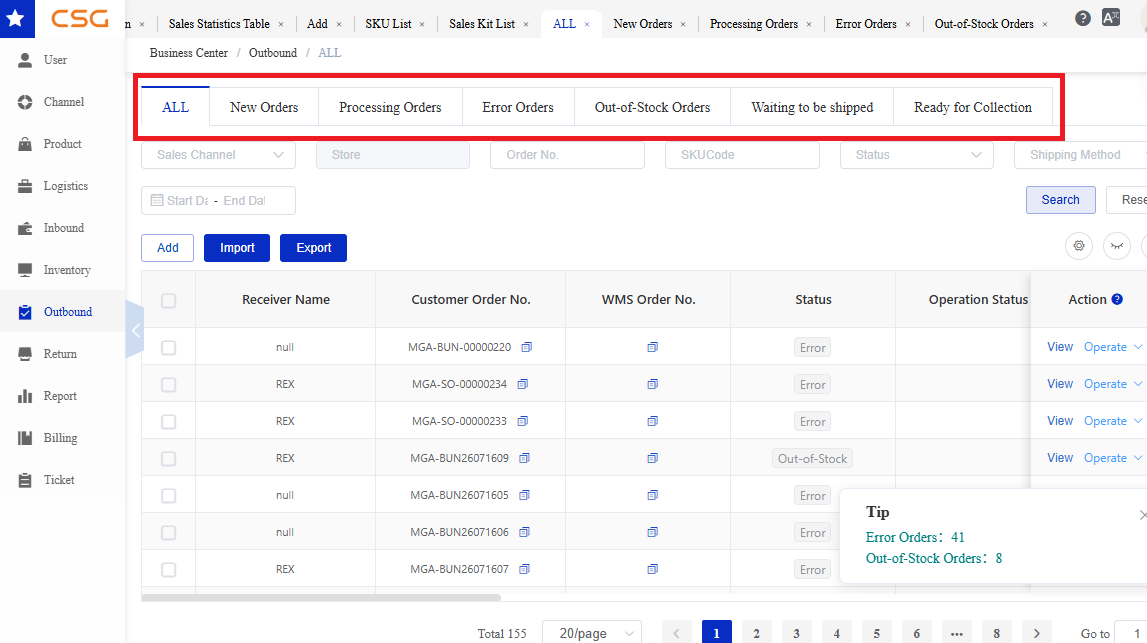Check the MGA-BUN26071609 row checkbox
The image size is (1147, 643).
(168, 459)
